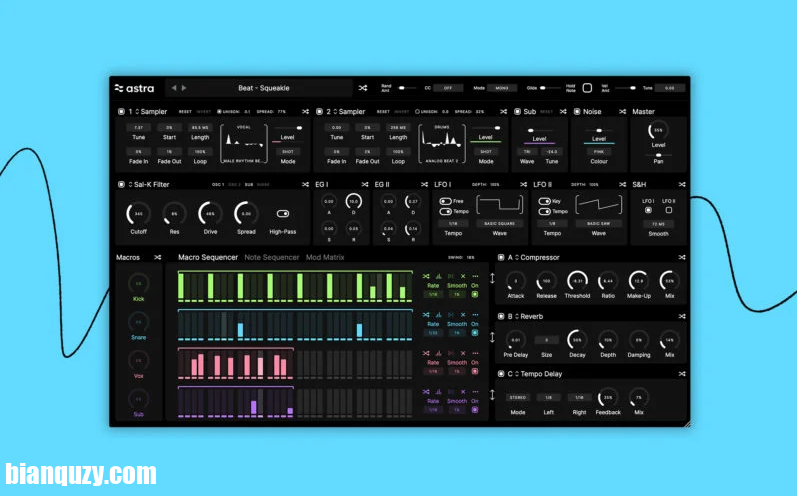The height and width of the screenshot is (496, 797).
Task: Click the reorder arrow beside the Compressor
Action: coord(492,278)
